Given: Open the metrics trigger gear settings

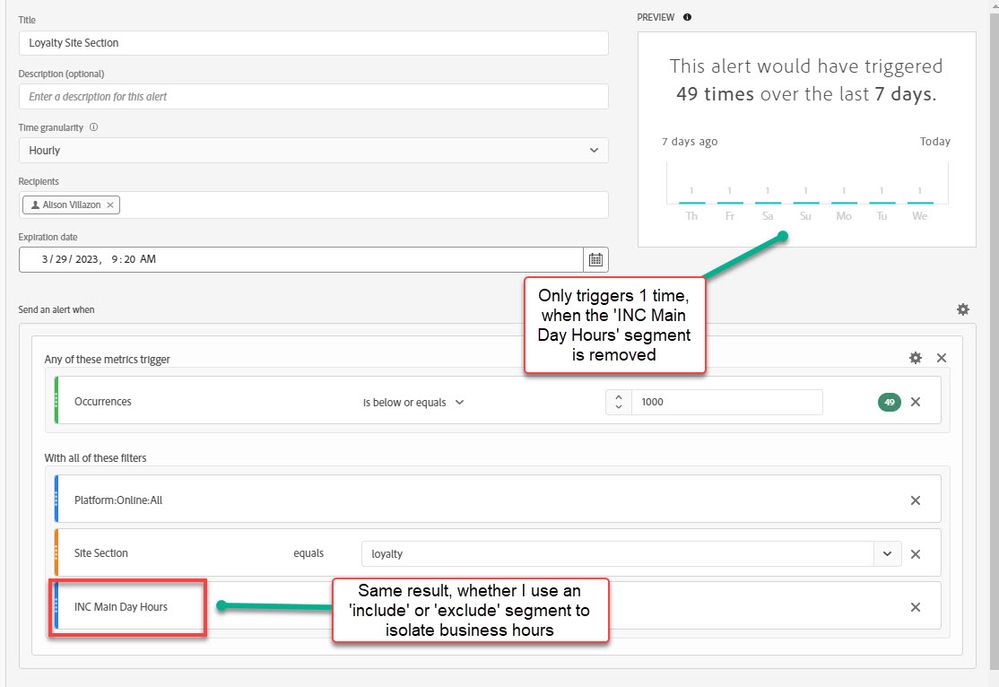Looking at the screenshot, I should [x=915, y=358].
